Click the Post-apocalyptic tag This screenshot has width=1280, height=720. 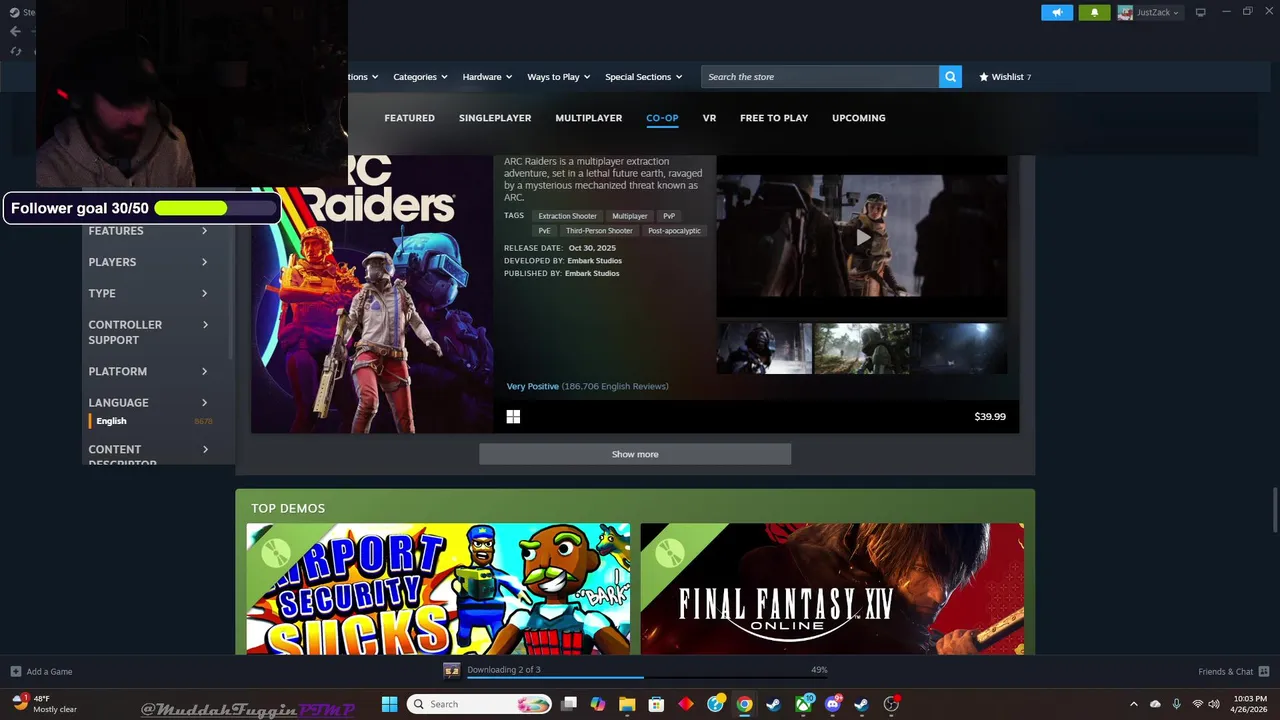tap(674, 231)
